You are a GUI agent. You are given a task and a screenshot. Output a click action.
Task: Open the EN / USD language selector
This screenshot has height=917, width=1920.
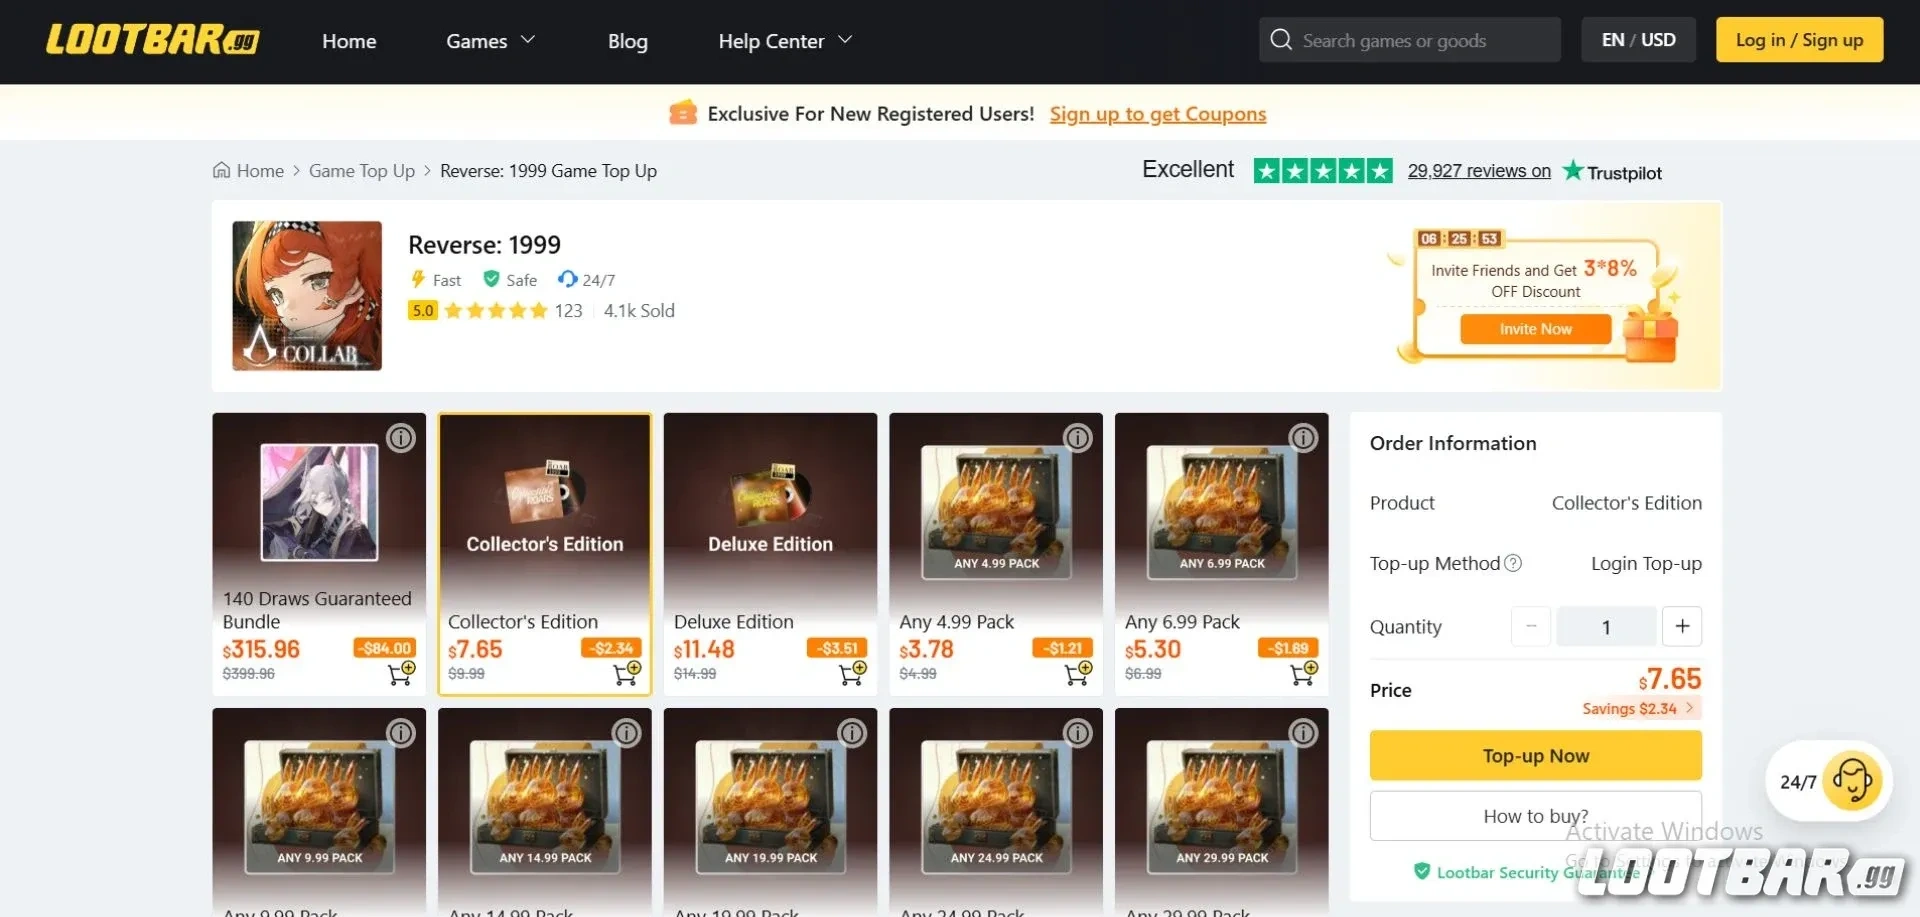[1638, 40]
